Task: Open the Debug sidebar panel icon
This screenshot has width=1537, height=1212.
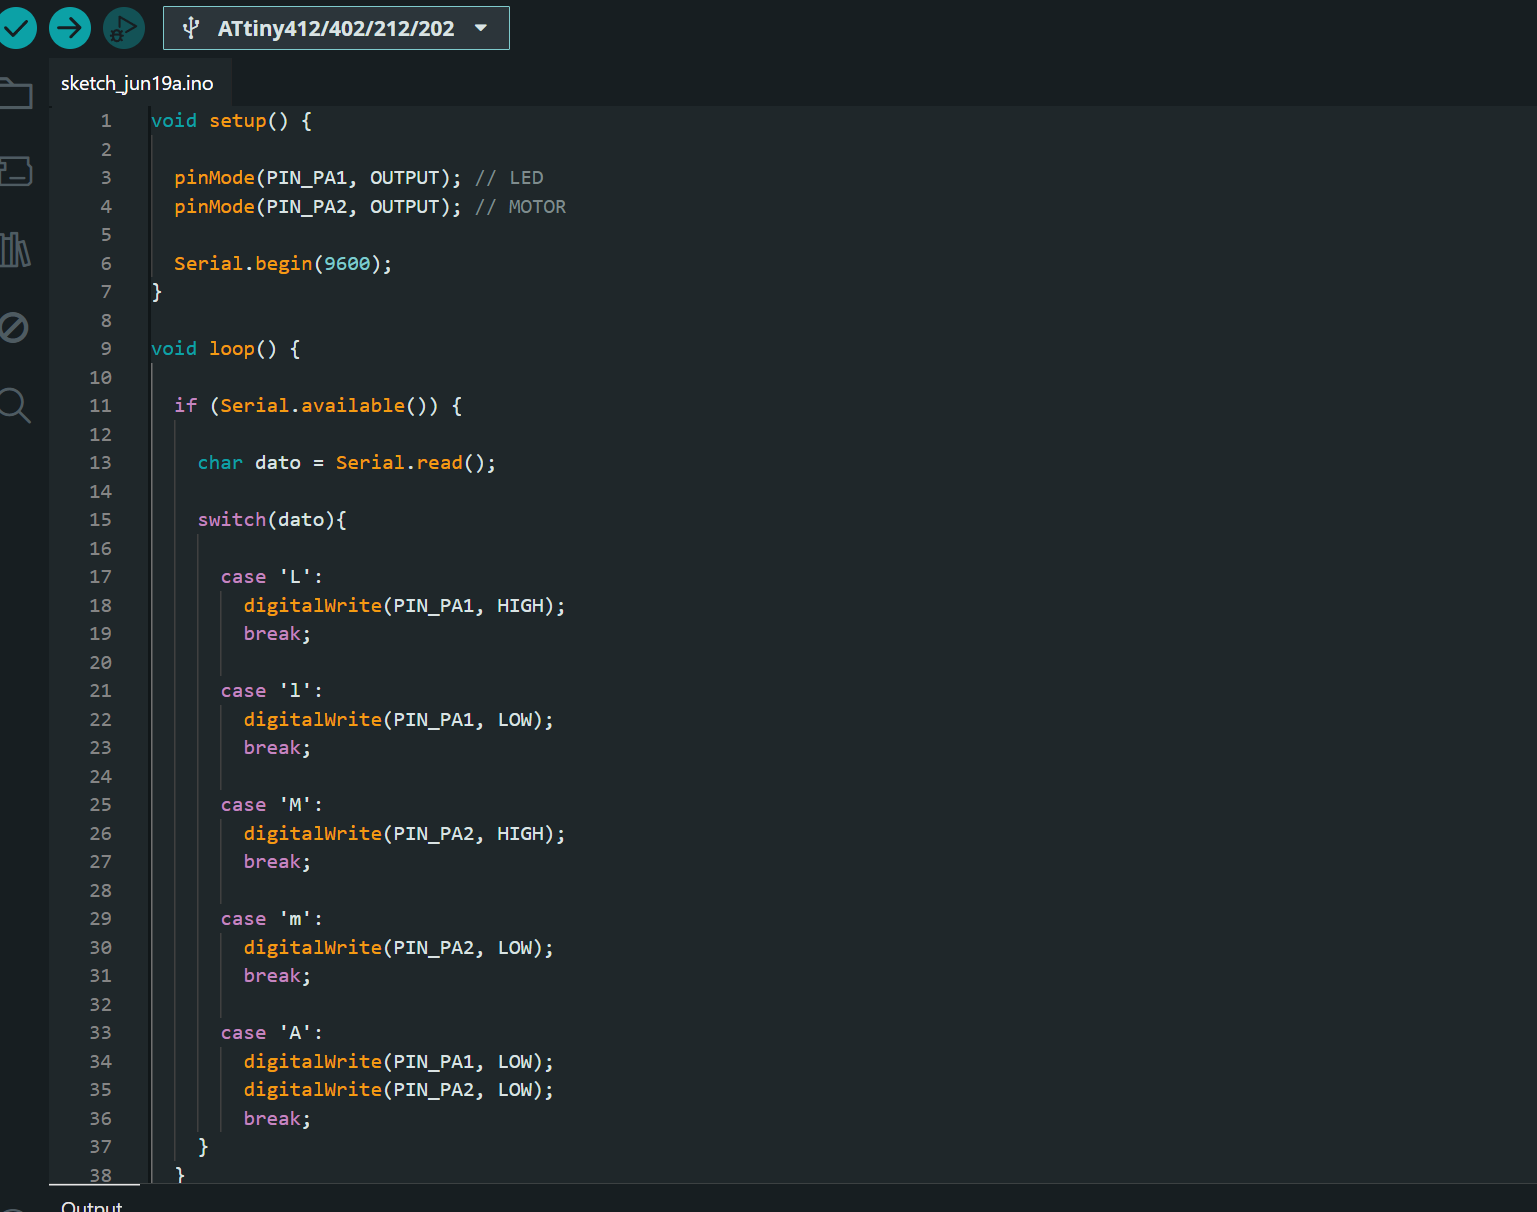Action: click(x=14, y=327)
